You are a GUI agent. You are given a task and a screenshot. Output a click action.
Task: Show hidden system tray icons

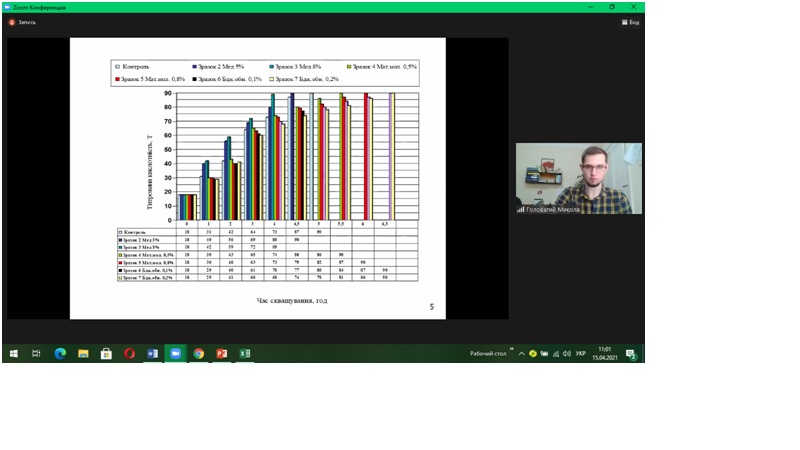pos(521,354)
